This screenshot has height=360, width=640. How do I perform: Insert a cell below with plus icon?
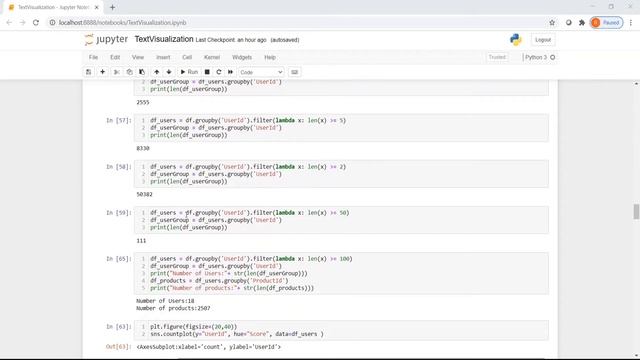[102, 72]
